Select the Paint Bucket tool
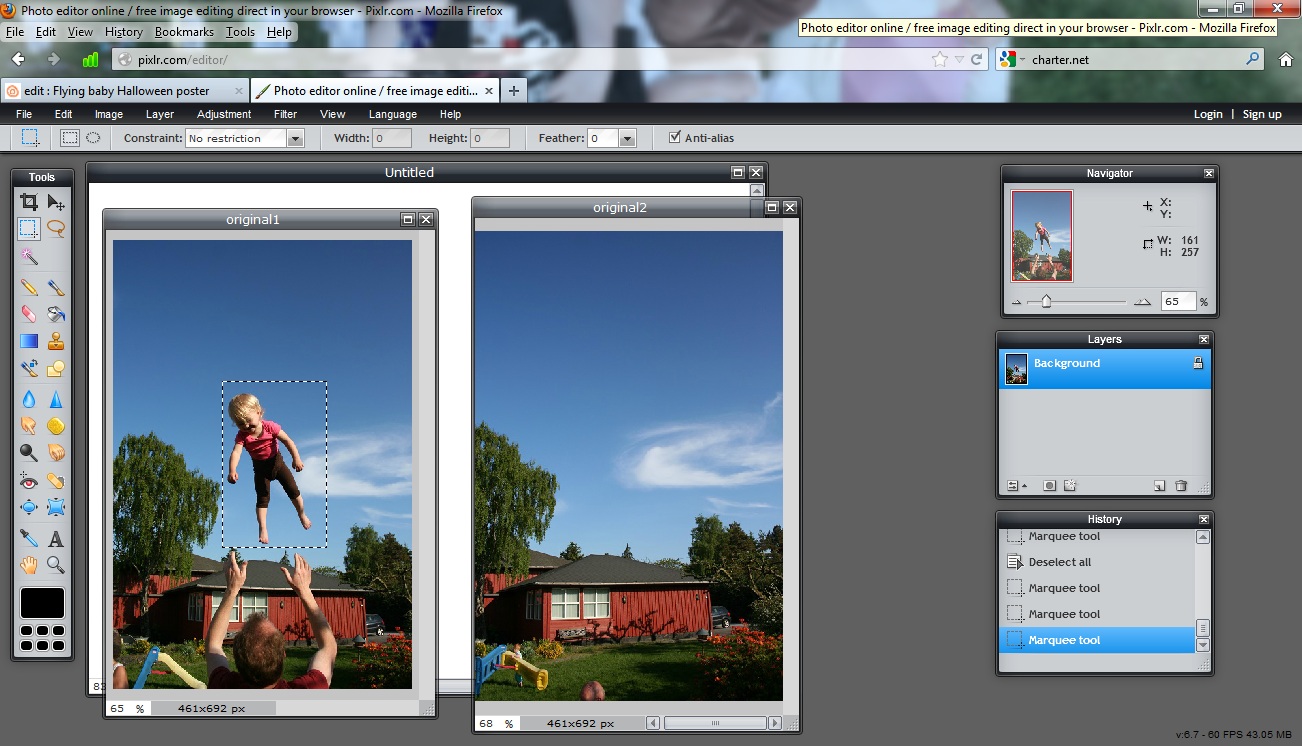The image size is (1302, 746). [x=56, y=314]
